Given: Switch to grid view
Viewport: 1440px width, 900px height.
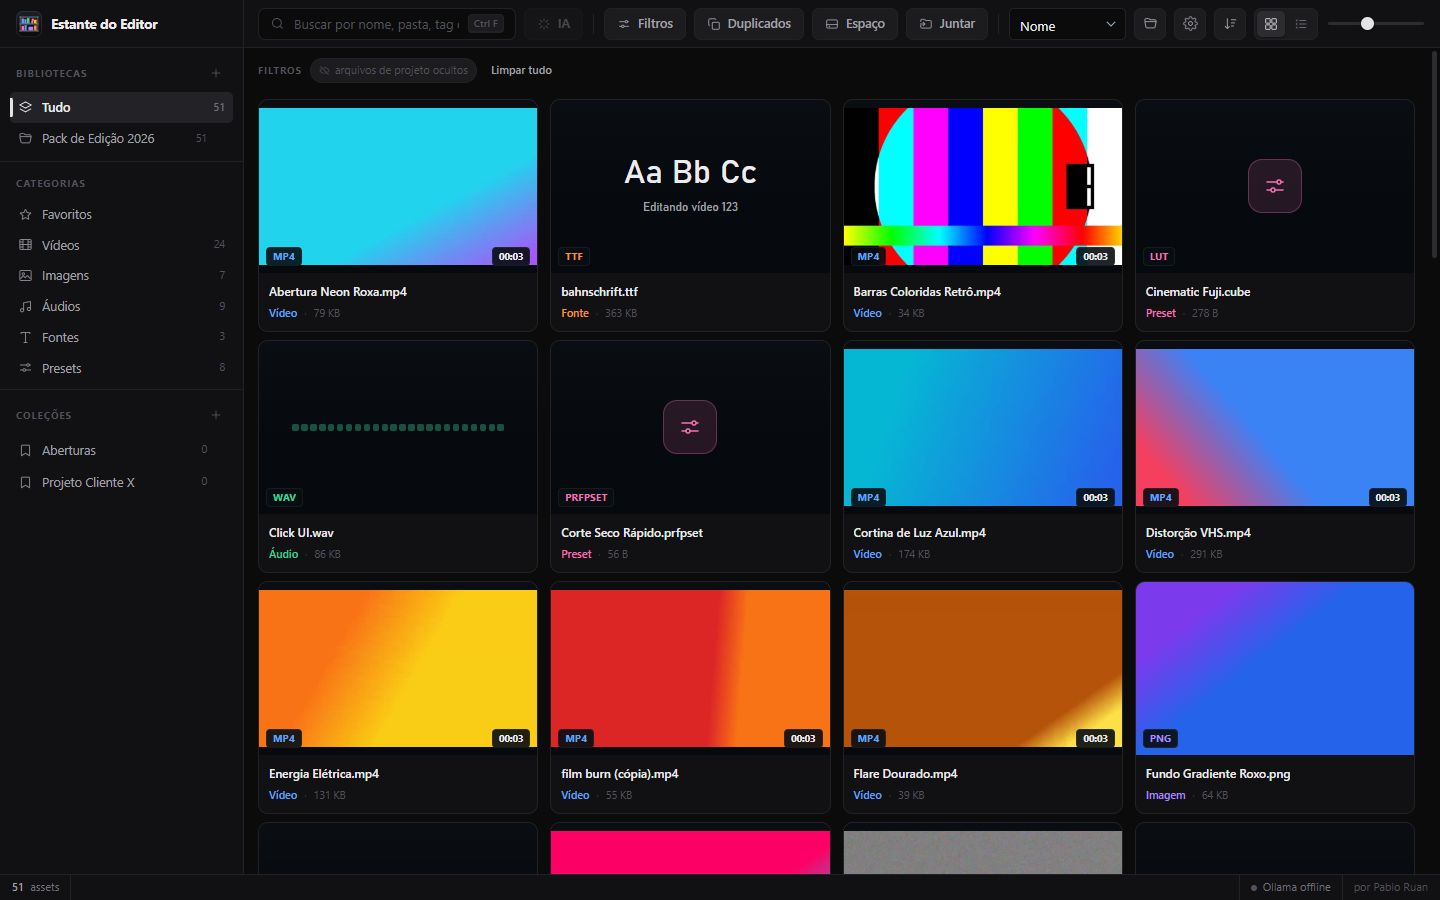Looking at the screenshot, I should [x=1271, y=24].
